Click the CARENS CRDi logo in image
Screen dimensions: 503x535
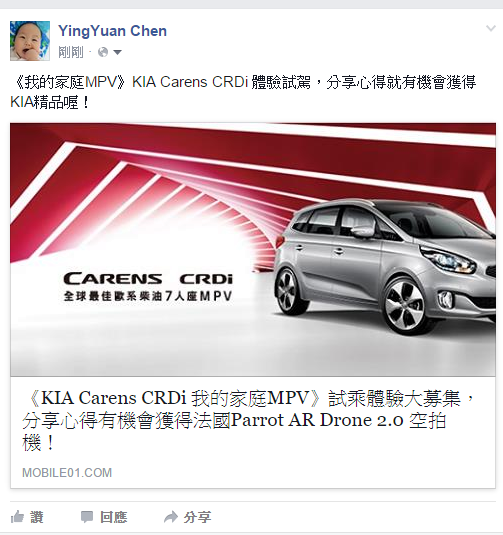(x=148, y=279)
